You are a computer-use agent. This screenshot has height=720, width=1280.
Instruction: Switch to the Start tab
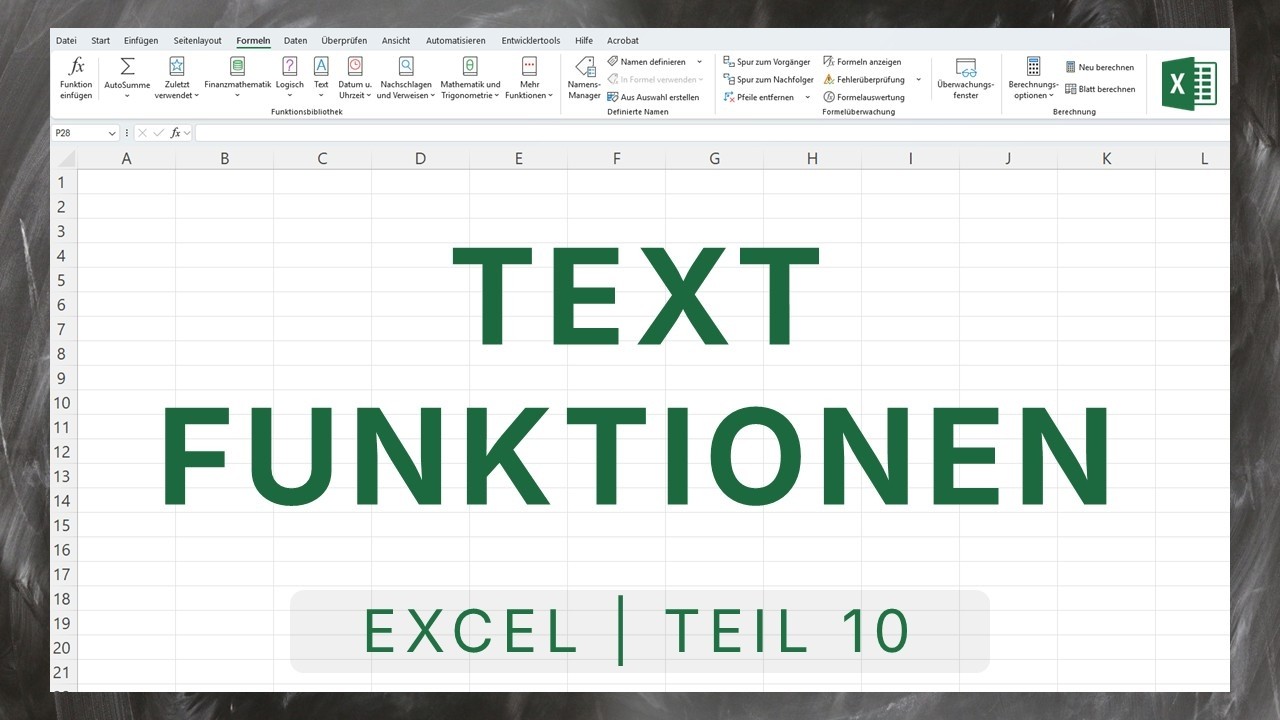(x=101, y=41)
